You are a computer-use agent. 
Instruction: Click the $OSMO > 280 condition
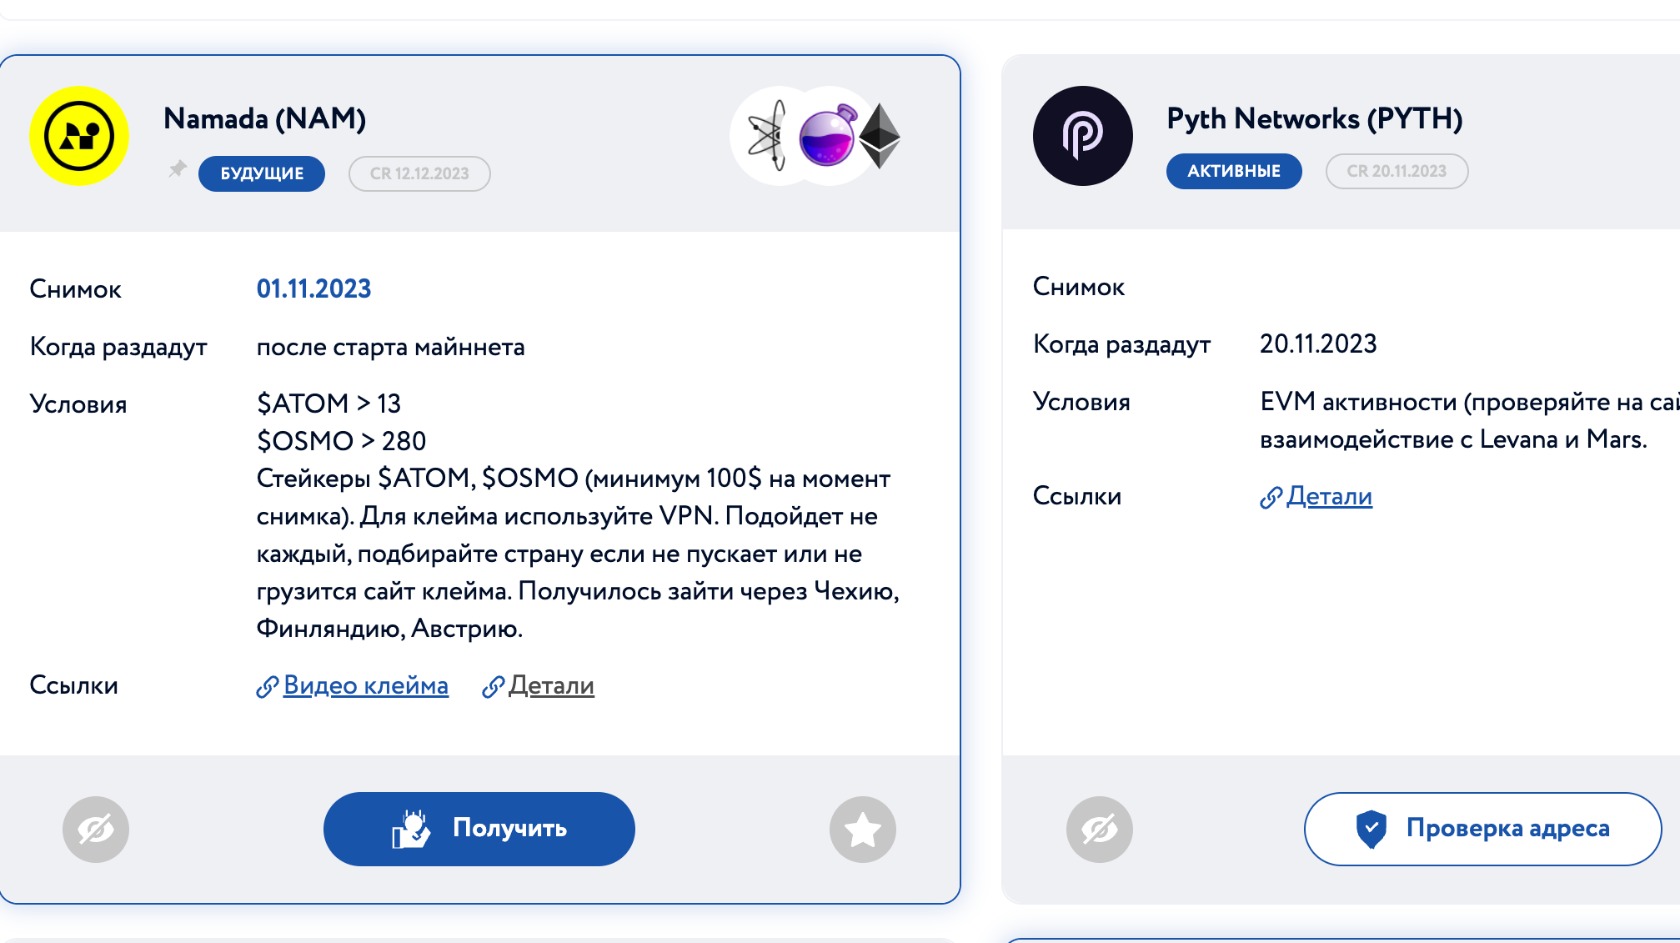[341, 441]
